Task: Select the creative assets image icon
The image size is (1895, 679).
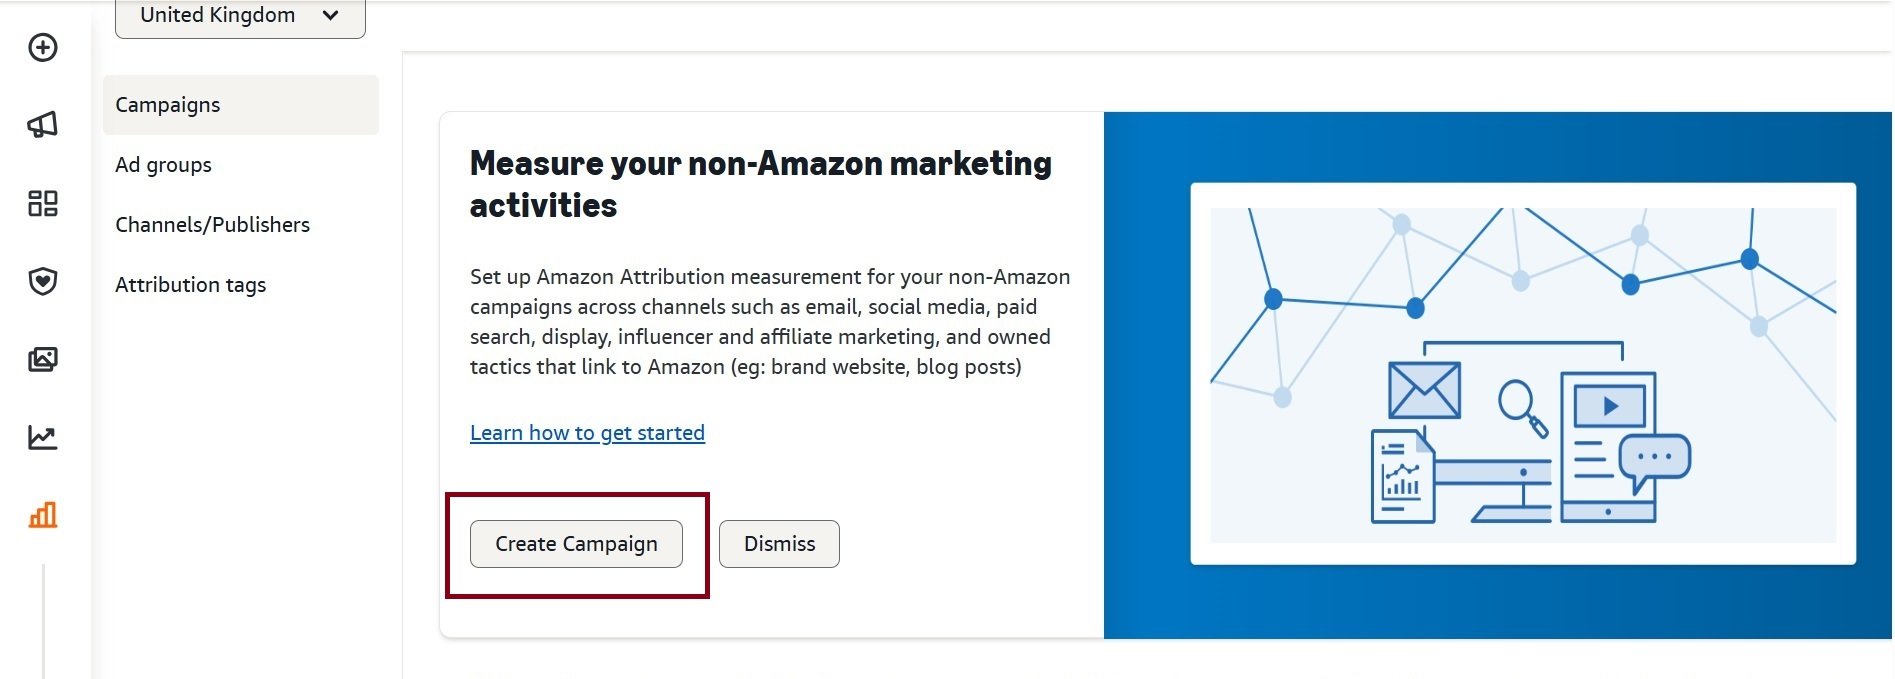Action: pos(41,359)
